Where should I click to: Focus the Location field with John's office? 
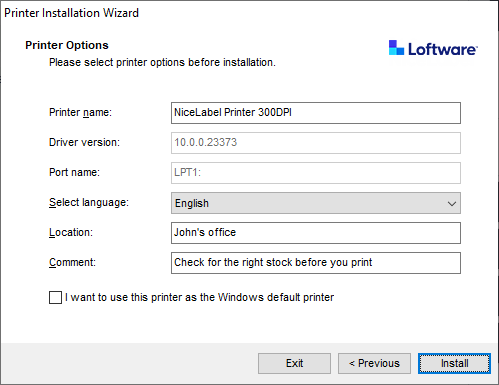coord(316,233)
